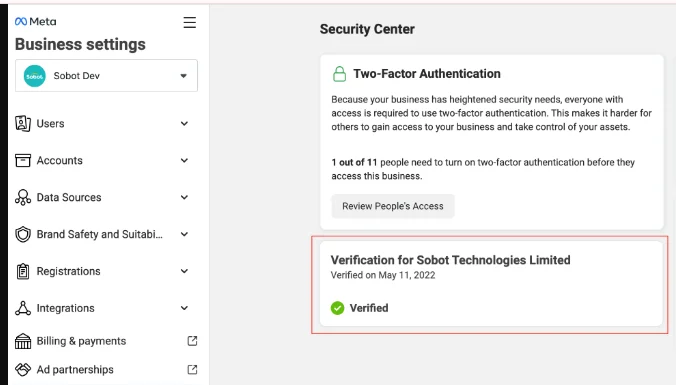Select Brand Safety and Suitability menu item
Viewport: 676px width, 385px height.
[100, 235]
